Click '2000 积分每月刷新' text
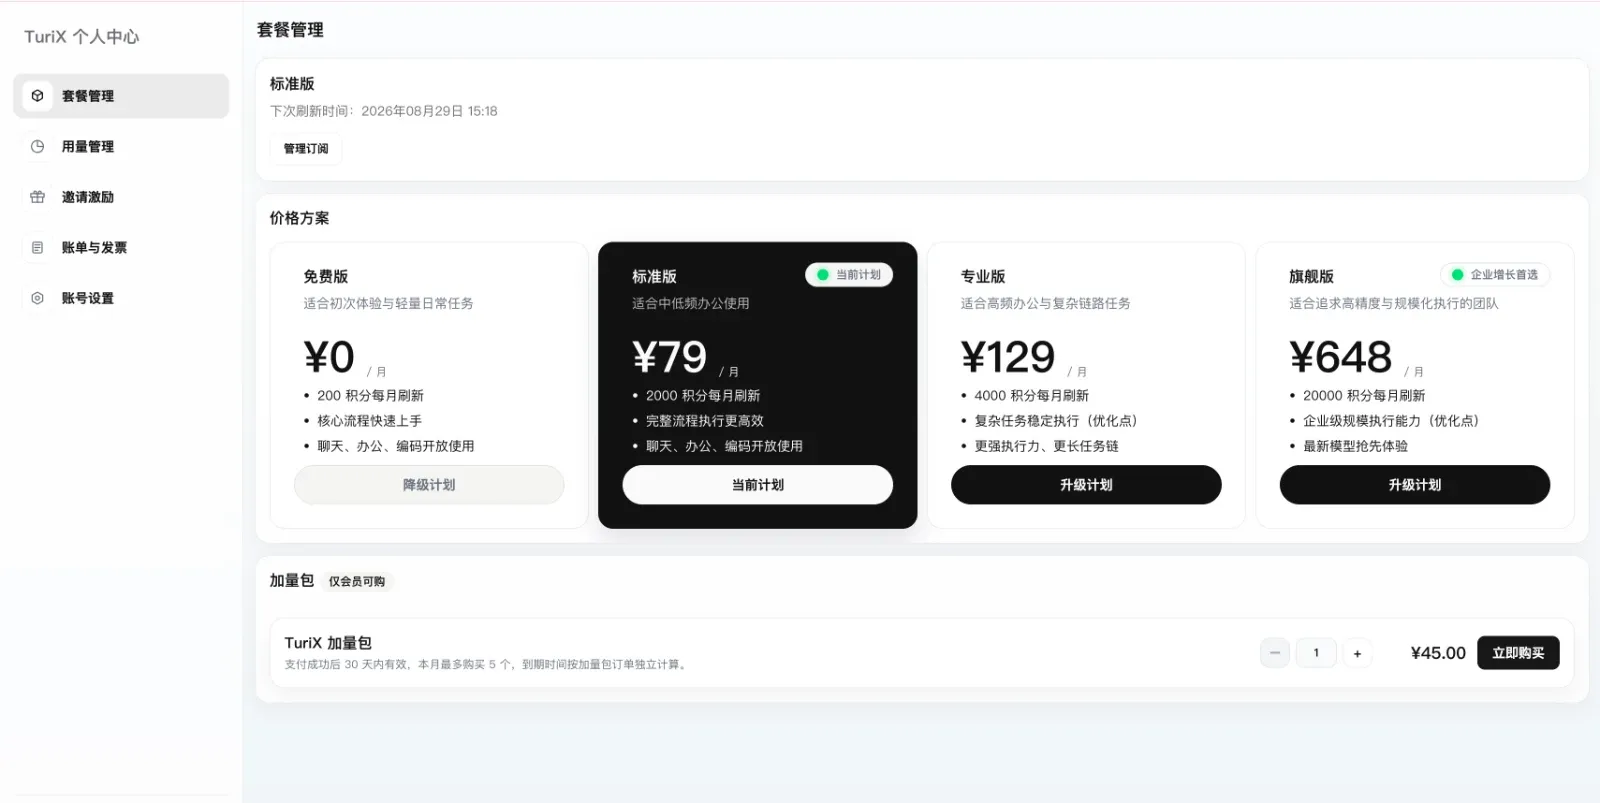 pyautogui.click(x=703, y=396)
